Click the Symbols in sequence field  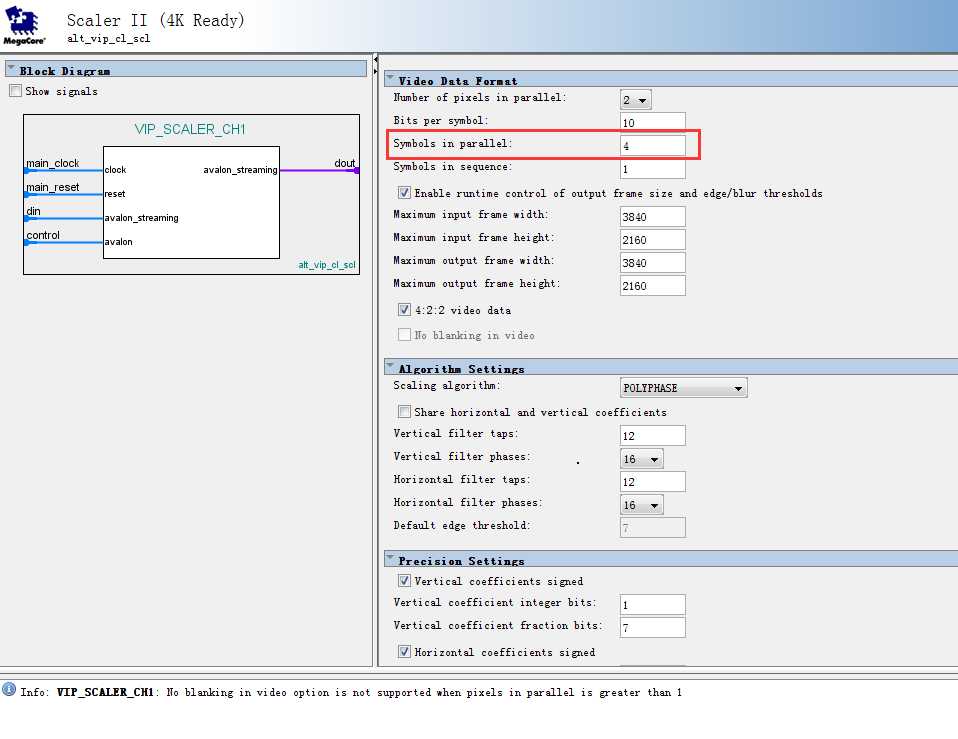point(653,169)
